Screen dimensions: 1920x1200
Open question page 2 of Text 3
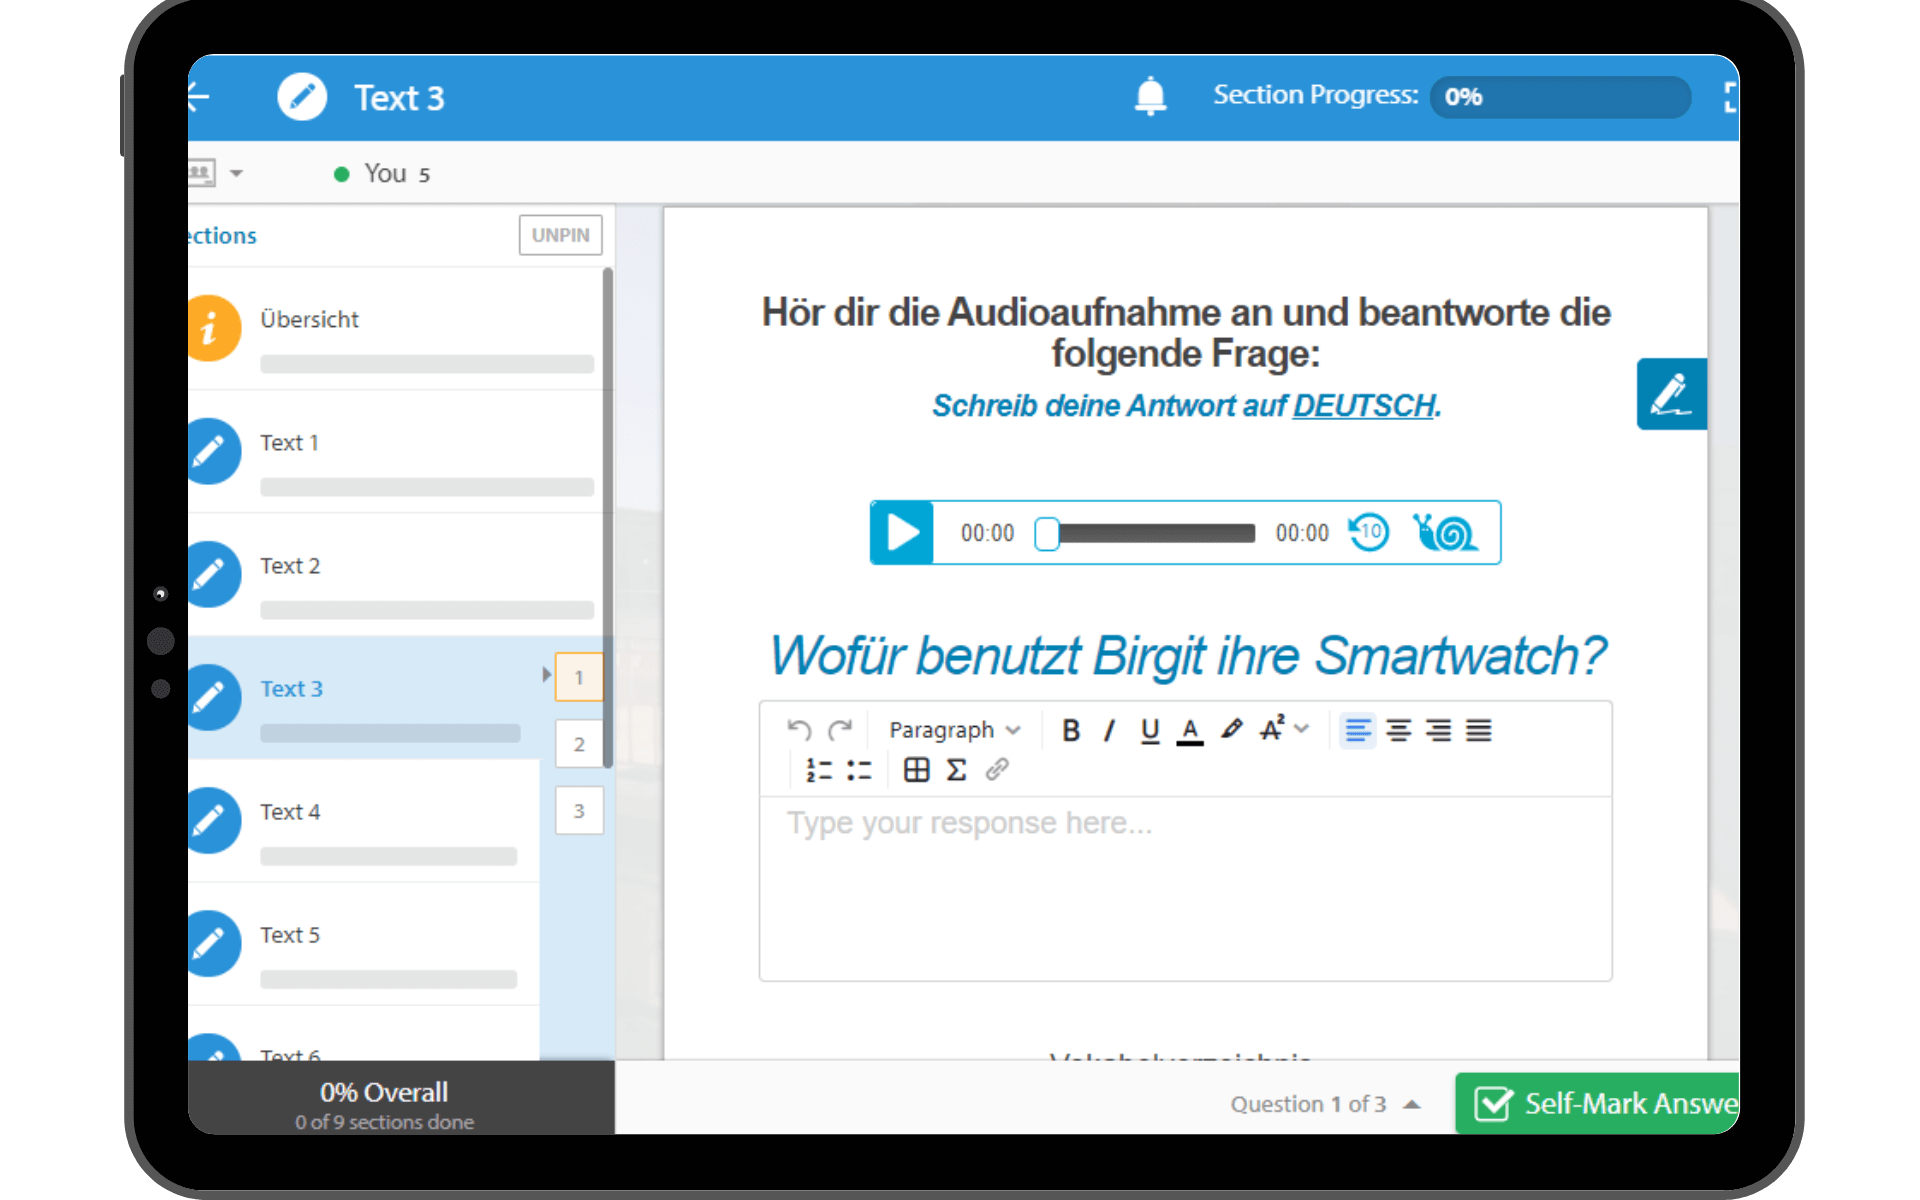(579, 743)
